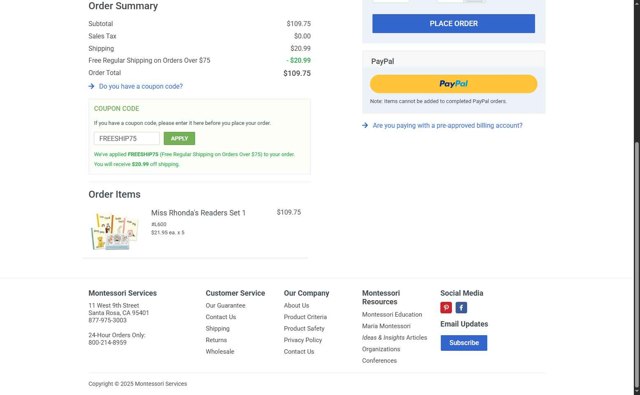This screenshot has width=640, height=395.
Task: Open the Ideas & Insights Articles link
Action: [394, 337]
